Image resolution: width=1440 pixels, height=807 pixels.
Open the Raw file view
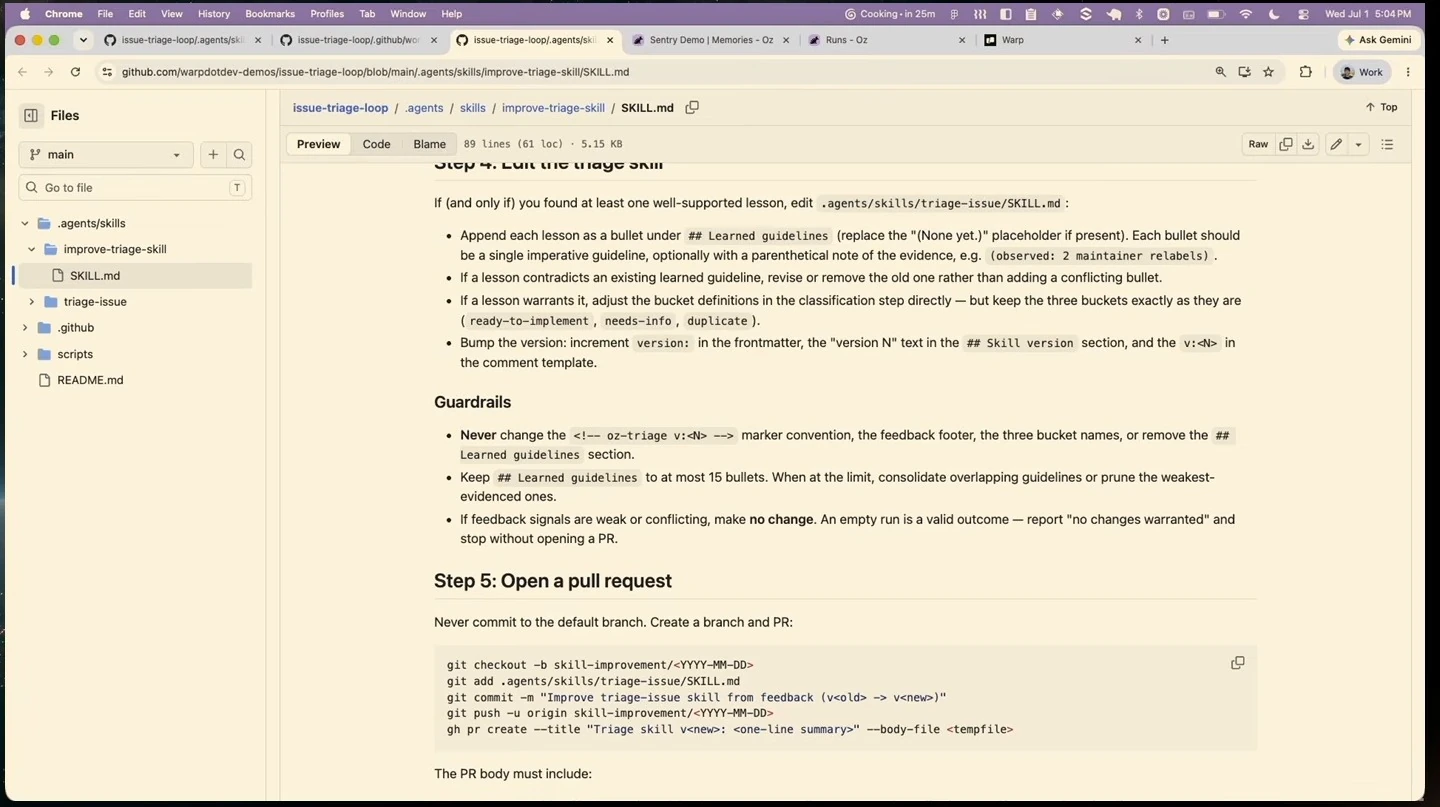tap(1258, 144)
